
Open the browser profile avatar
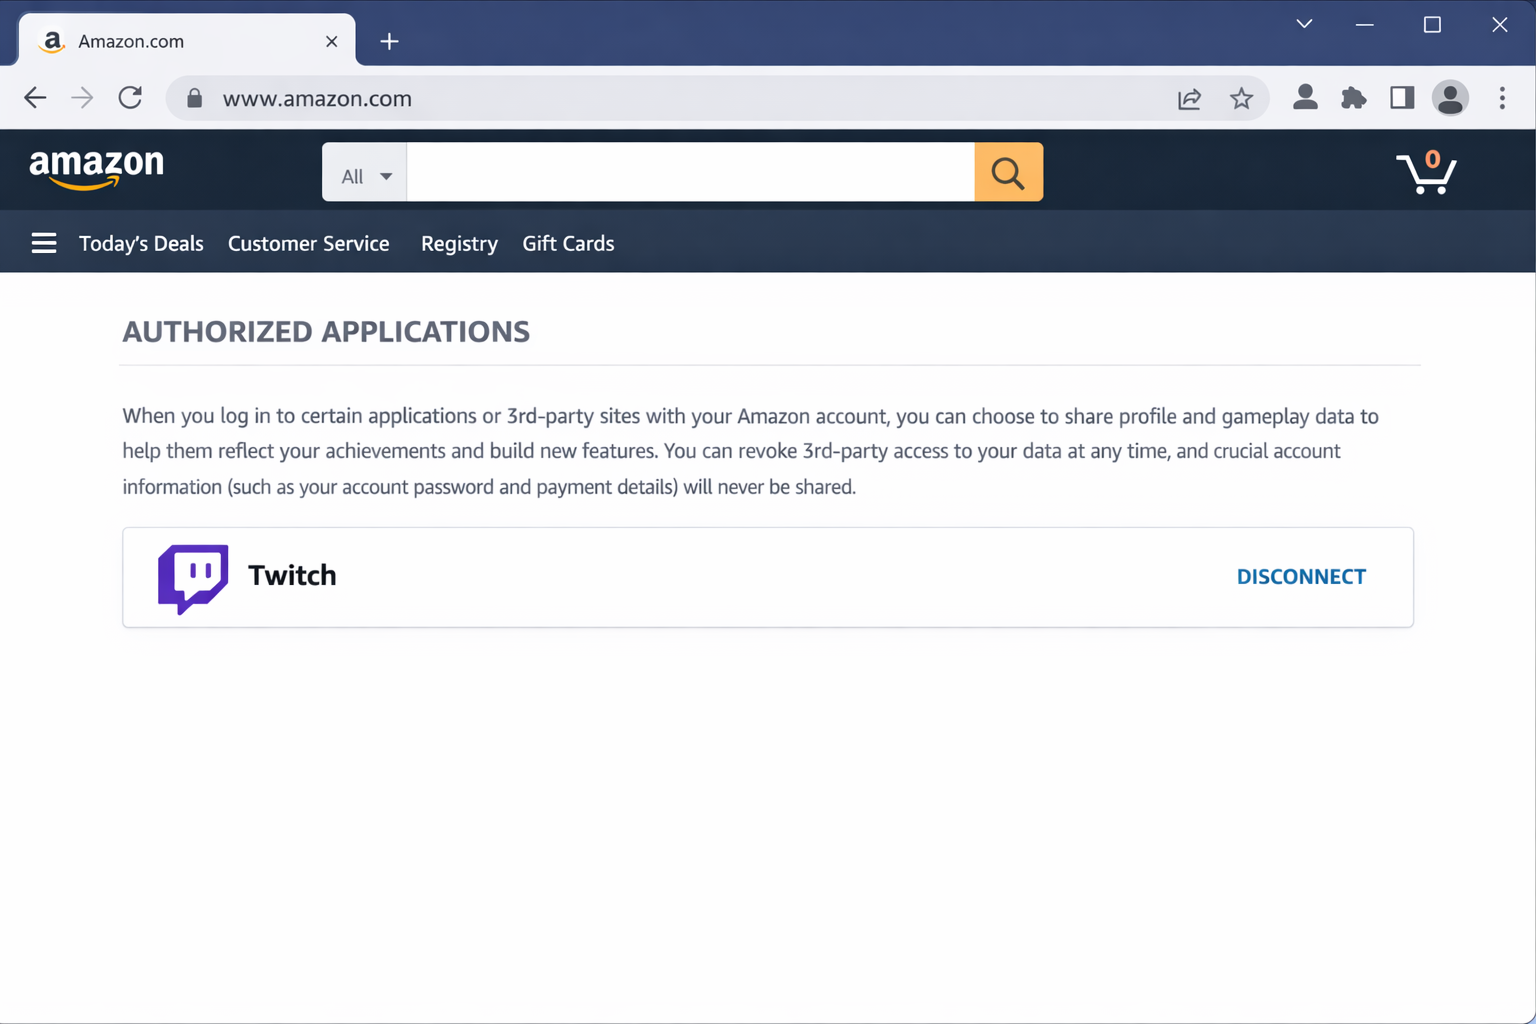click(1450, 98)
